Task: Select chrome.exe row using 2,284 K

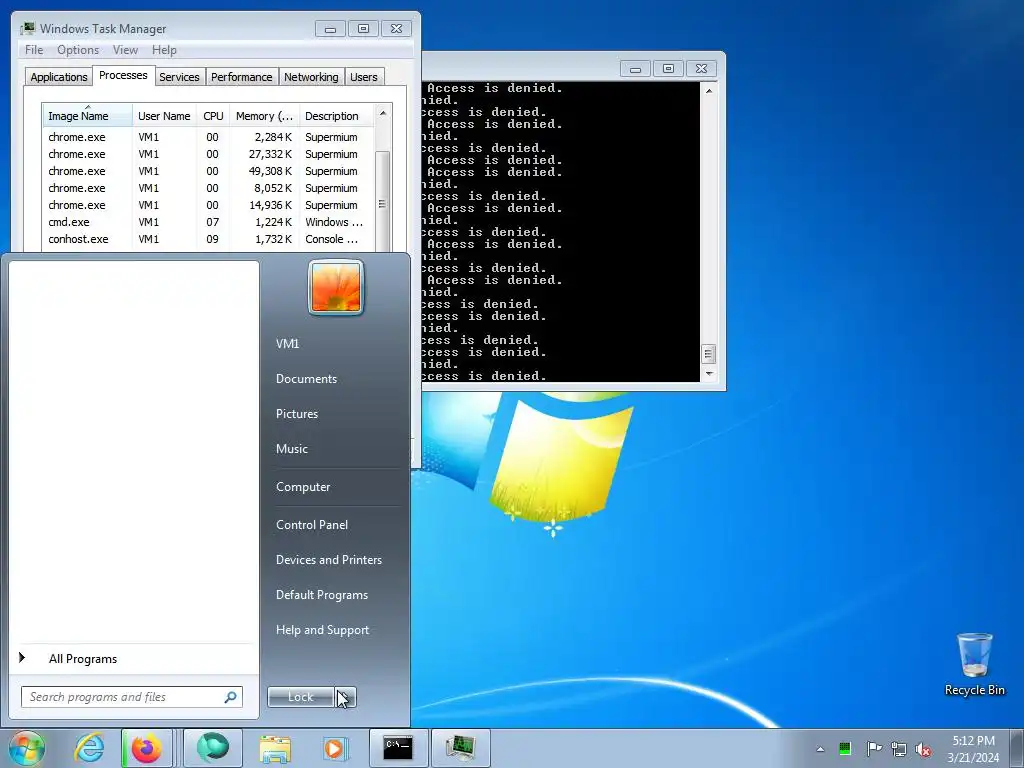Action: pos(208,137)
